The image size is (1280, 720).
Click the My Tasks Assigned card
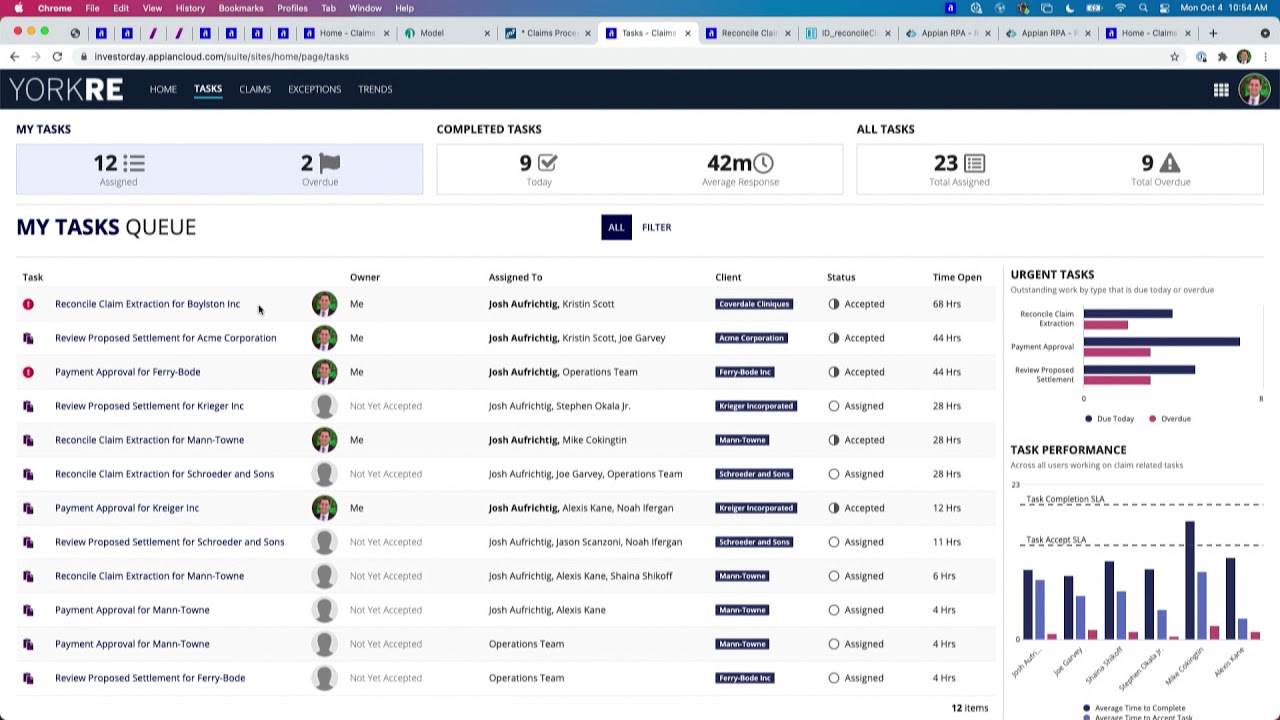click(119, 169)
